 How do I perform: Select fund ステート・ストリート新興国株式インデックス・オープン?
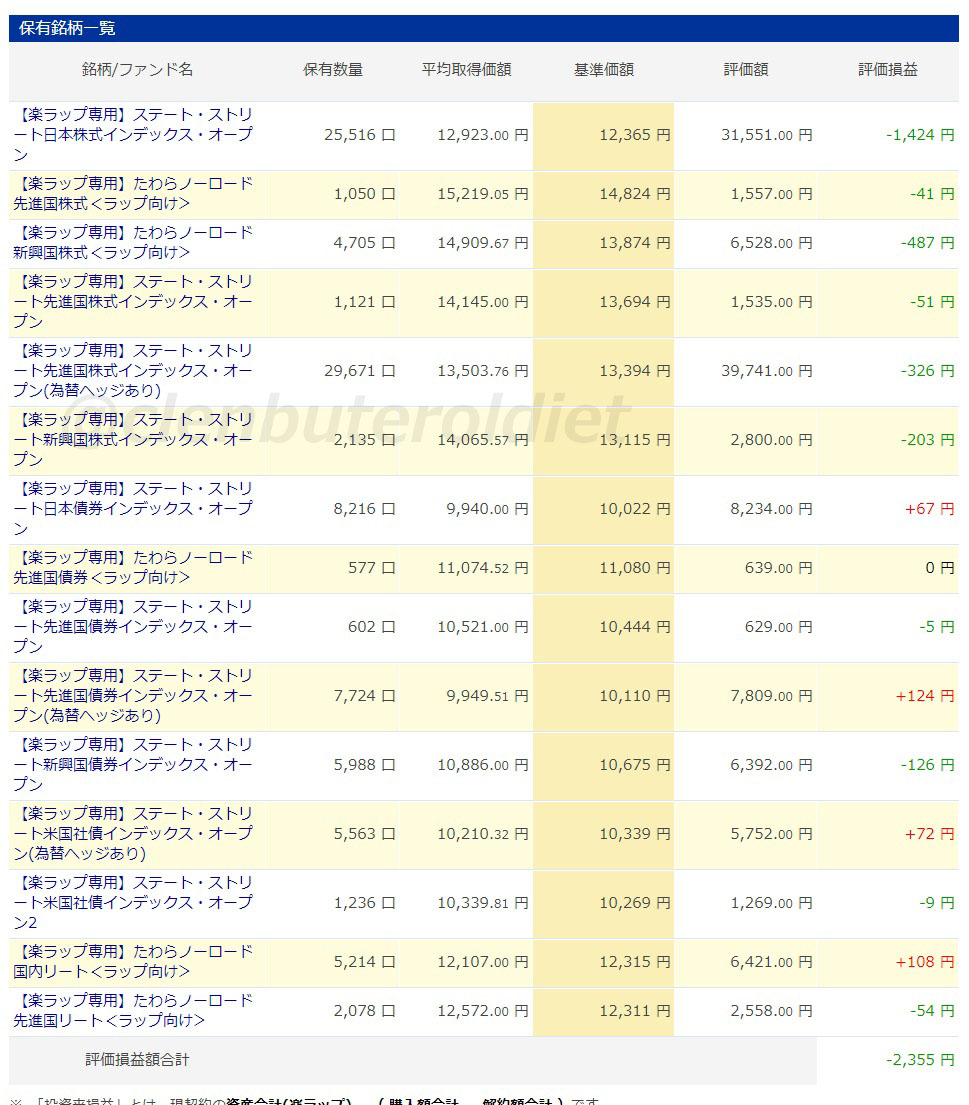point(133,440)
